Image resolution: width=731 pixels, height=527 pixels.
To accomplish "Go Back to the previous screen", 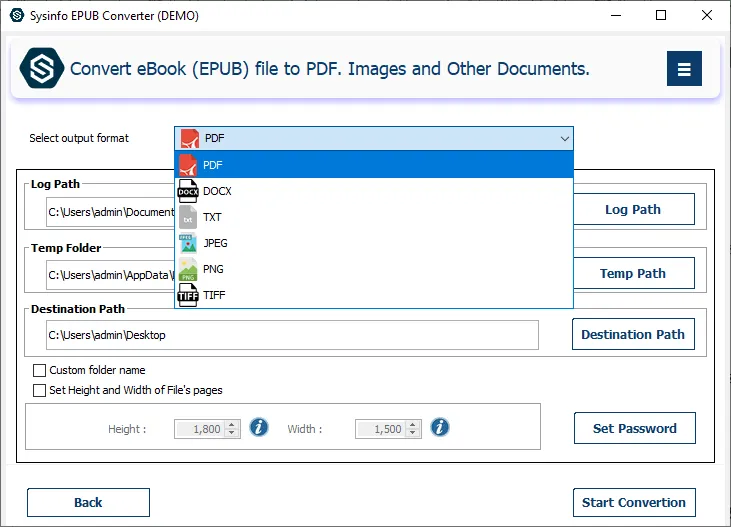I will [88, 502].
